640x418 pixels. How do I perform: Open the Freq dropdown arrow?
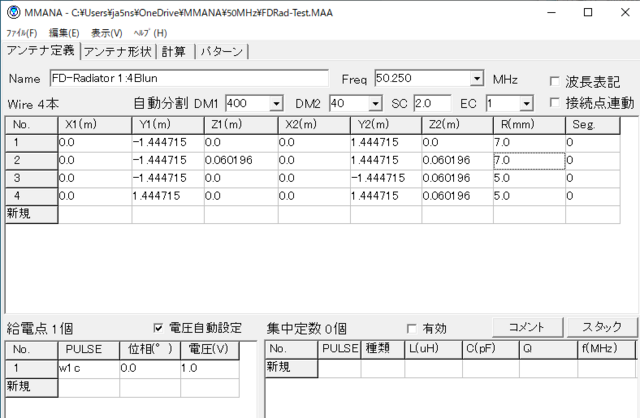476,78
